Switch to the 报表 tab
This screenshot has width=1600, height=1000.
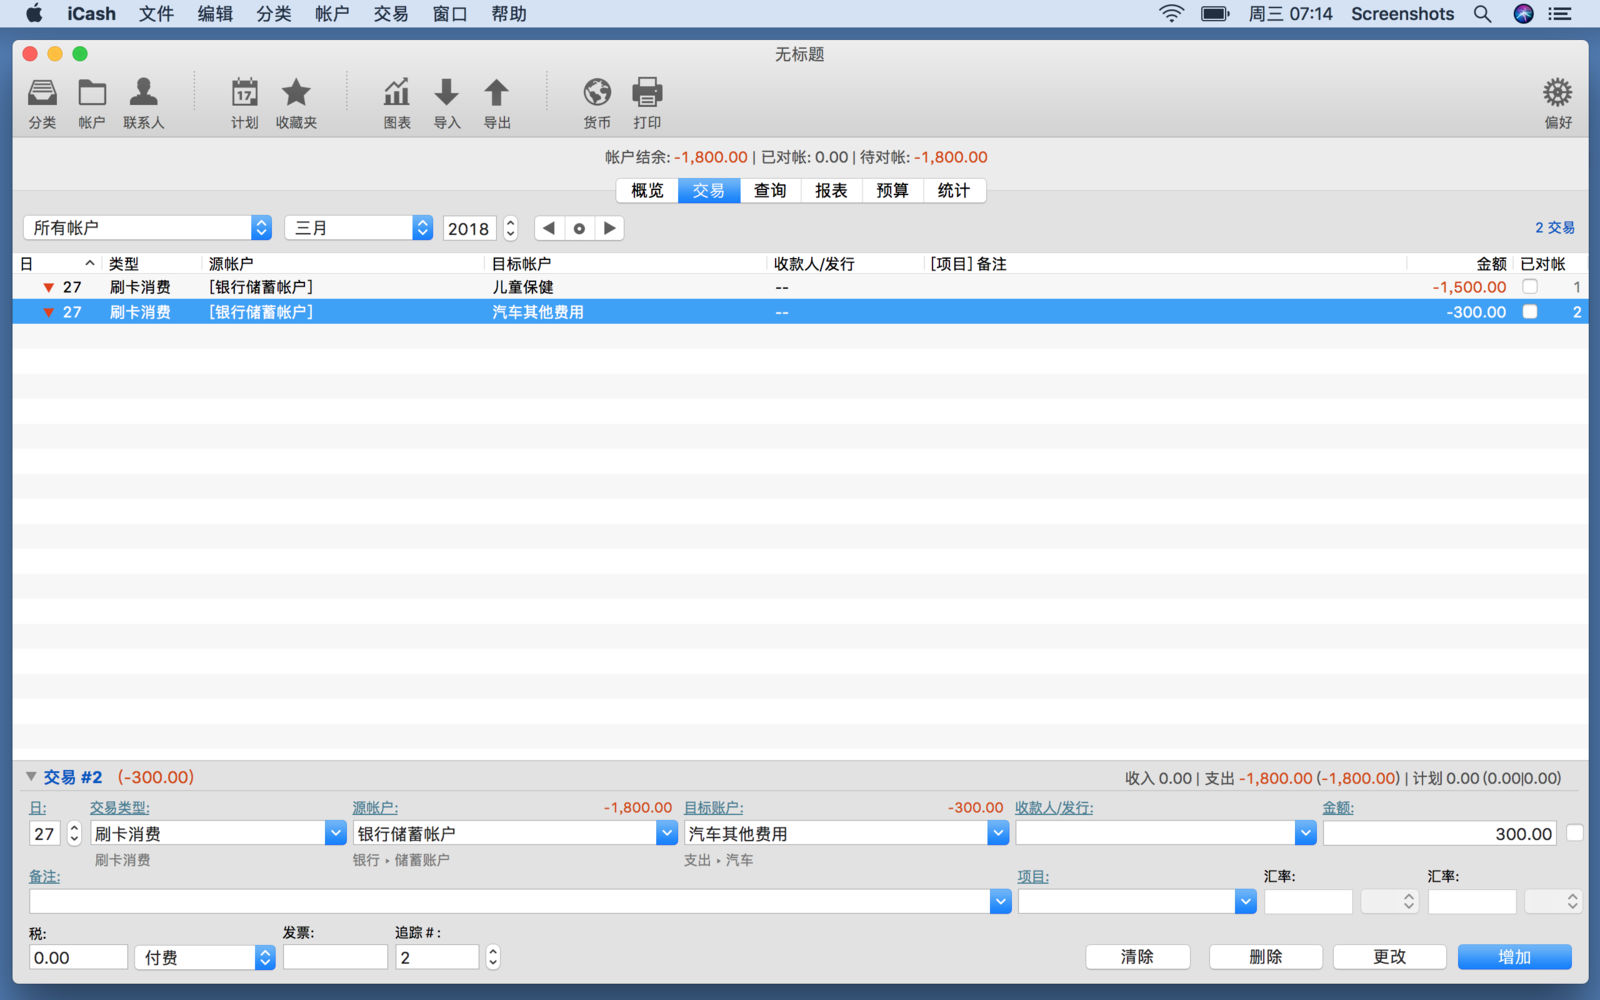click(831, 190)
